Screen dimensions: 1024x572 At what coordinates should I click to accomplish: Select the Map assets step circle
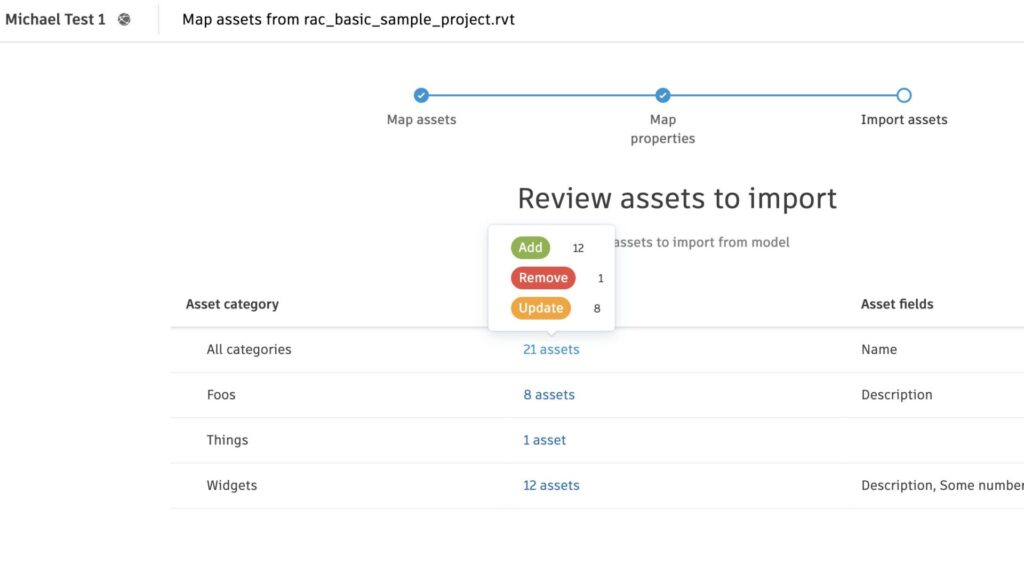[421, 95]
